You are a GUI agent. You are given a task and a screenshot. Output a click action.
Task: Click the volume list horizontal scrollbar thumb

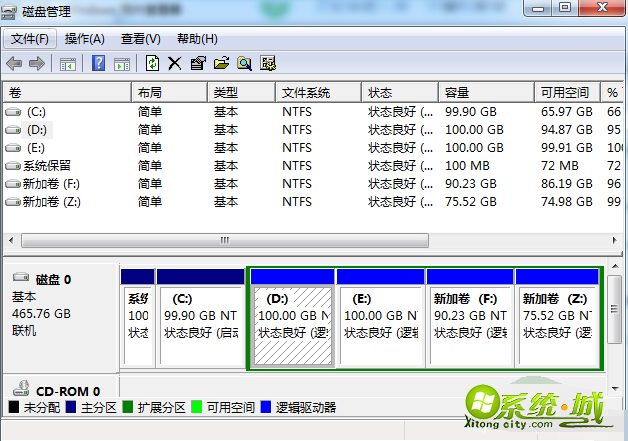pos(225,240)
